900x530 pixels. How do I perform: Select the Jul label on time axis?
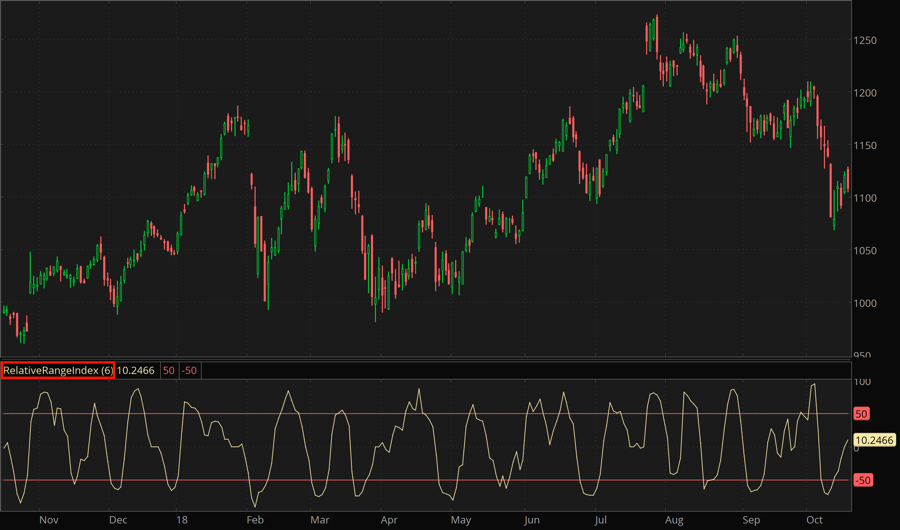(x=600, y=520)
